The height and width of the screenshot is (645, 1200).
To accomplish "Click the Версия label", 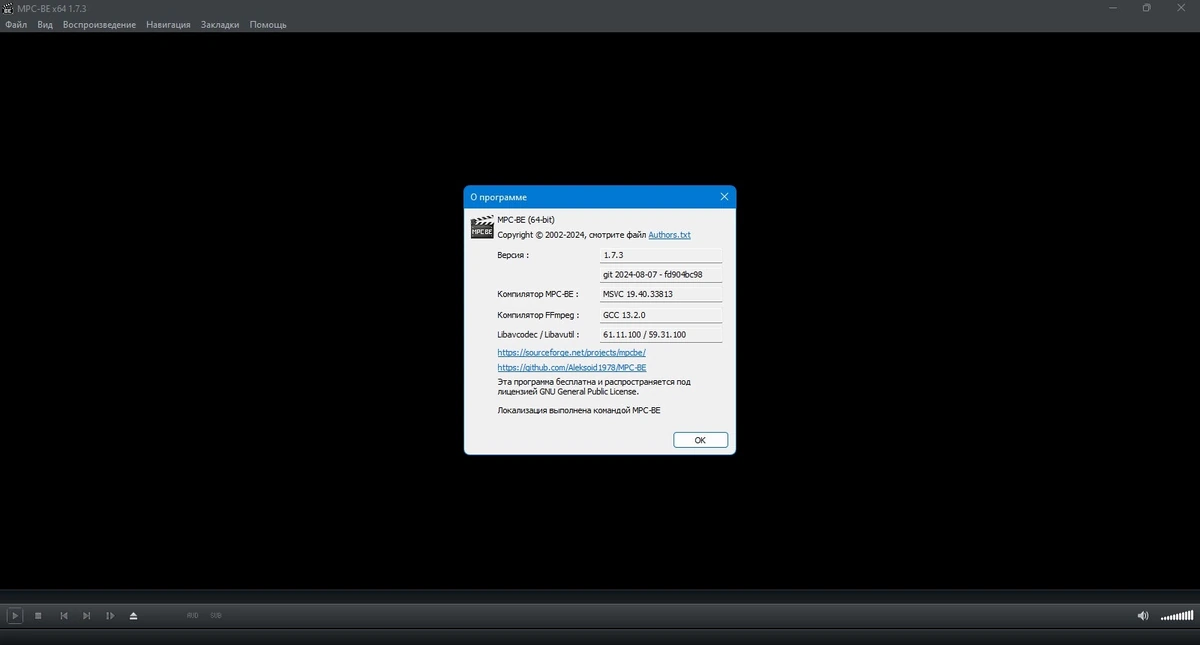I will pyautogui.click(x=513, y=255).
